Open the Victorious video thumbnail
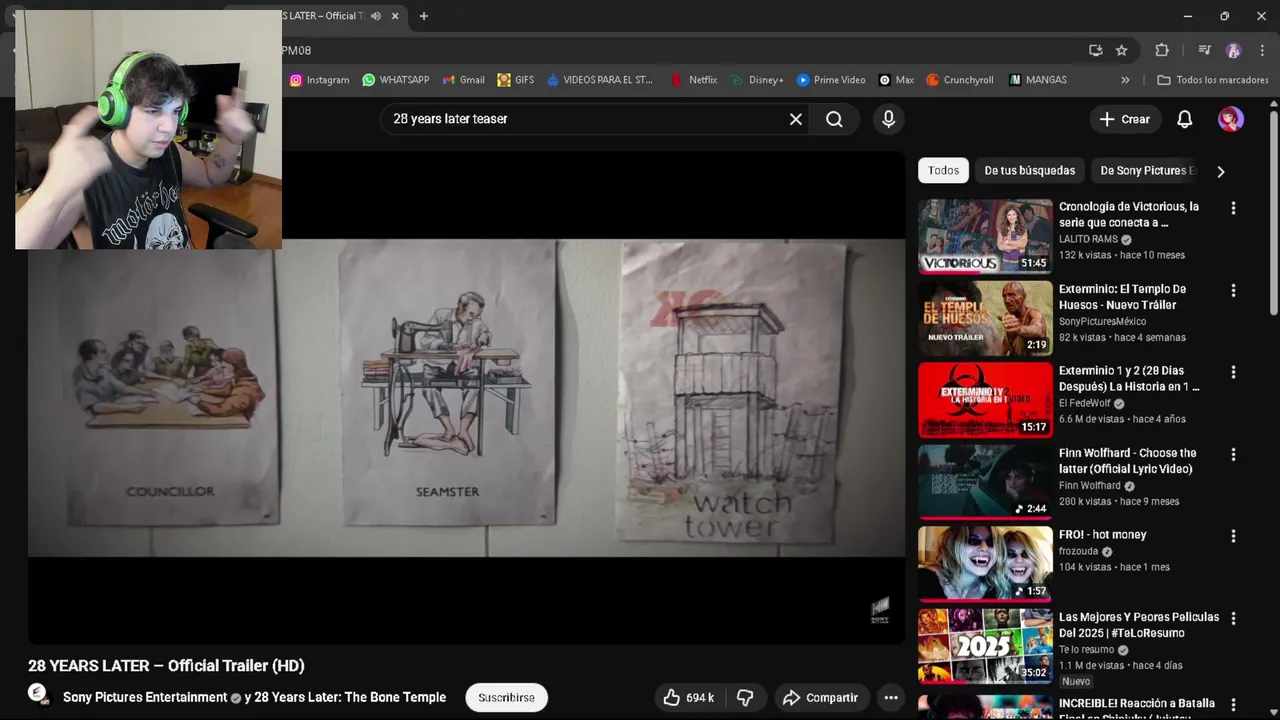Viewport: 1280px width, 720px height. click(x=985, y=236)
